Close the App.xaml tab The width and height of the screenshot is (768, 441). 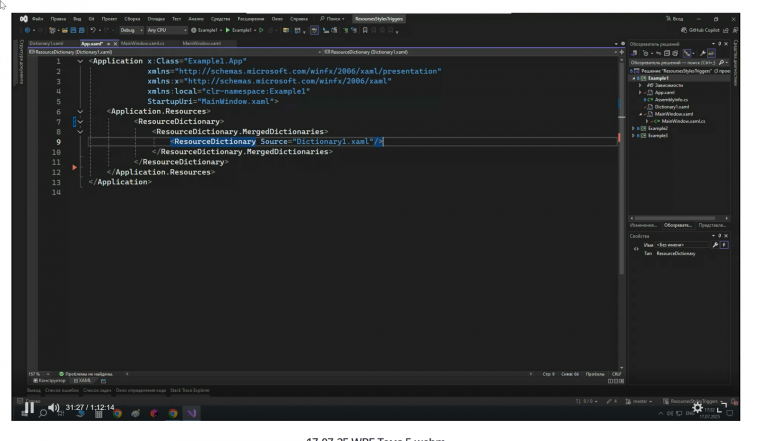click(x=116, y=44)
